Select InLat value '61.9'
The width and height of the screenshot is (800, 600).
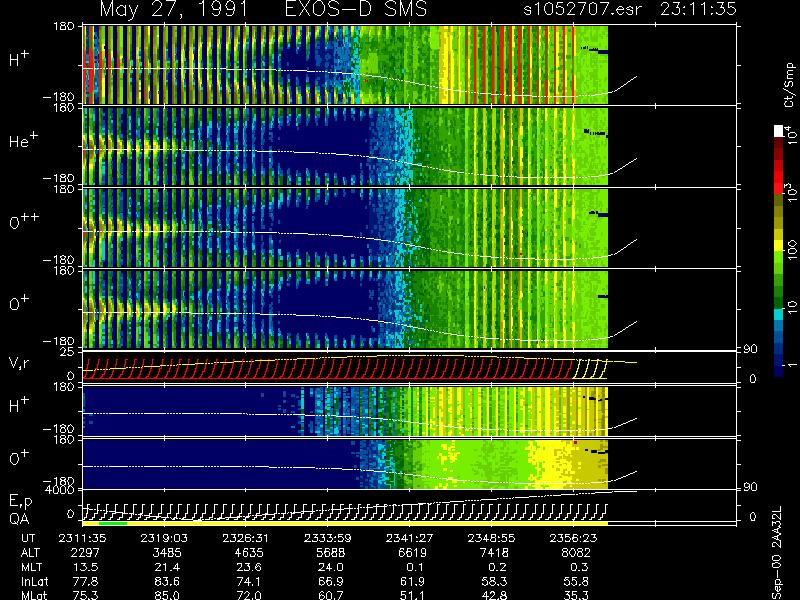point(413,581)
